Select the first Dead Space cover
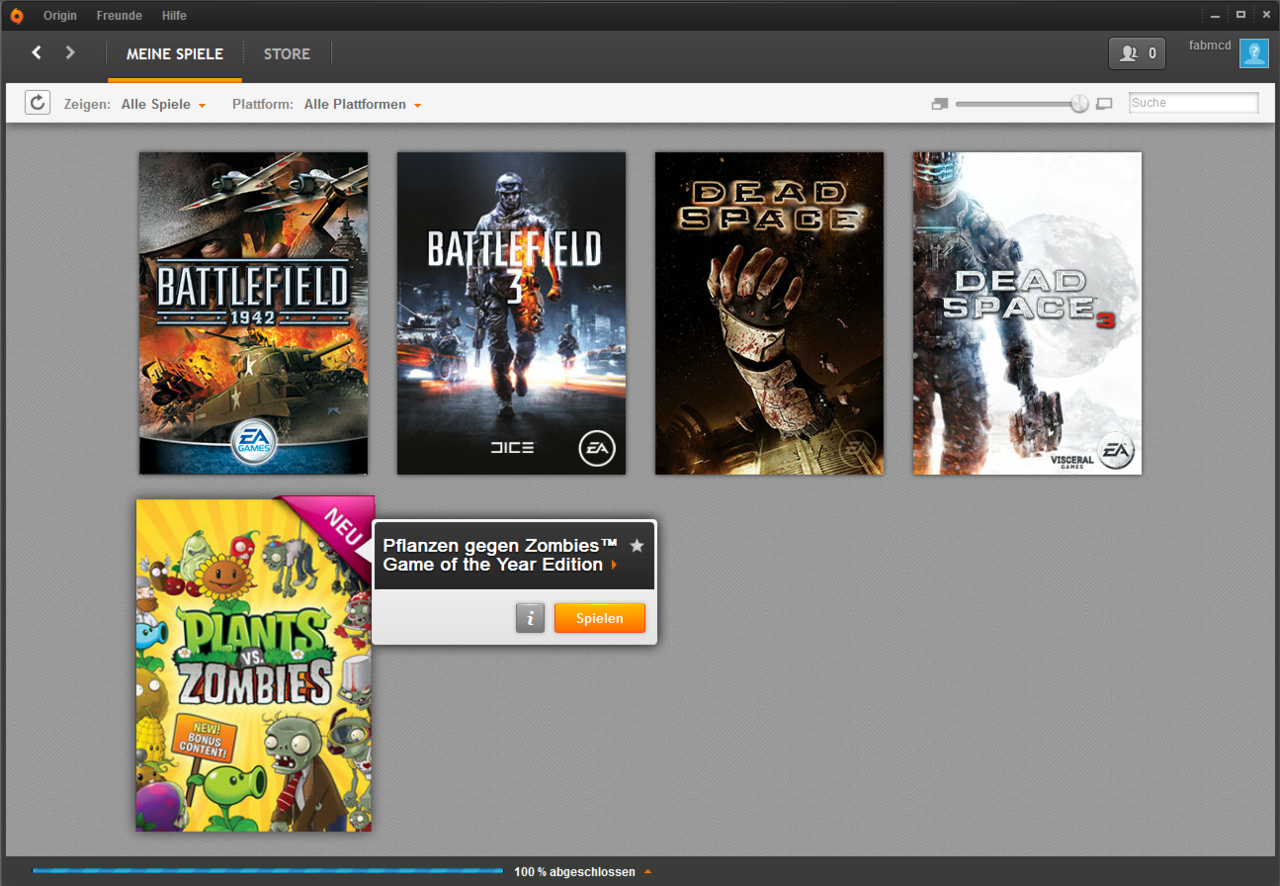The width and height of the screenshot is (1280, 886). 769,313
